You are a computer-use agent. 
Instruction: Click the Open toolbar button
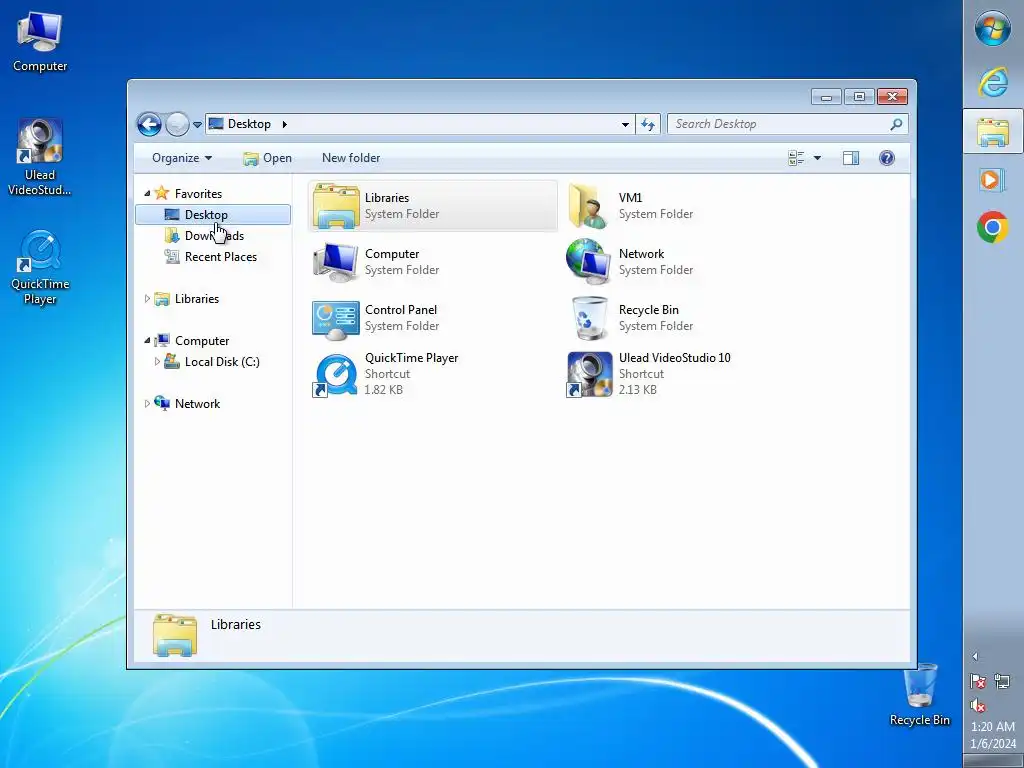[x=267, y=158]
